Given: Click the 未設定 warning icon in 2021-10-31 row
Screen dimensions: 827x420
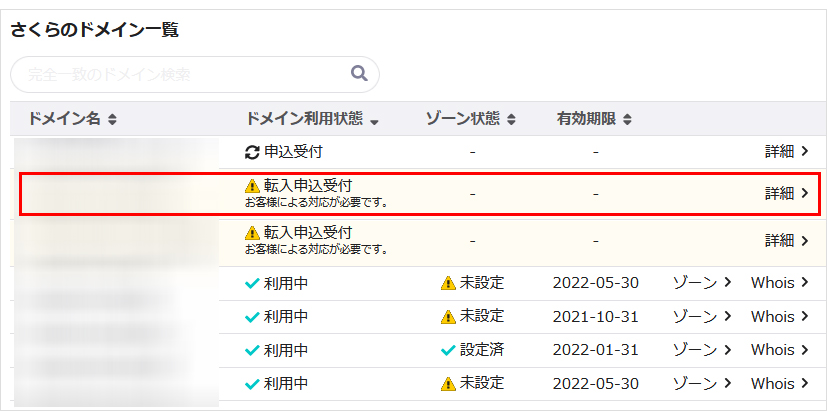Looking at the screenshot, I should click(448, 317).
